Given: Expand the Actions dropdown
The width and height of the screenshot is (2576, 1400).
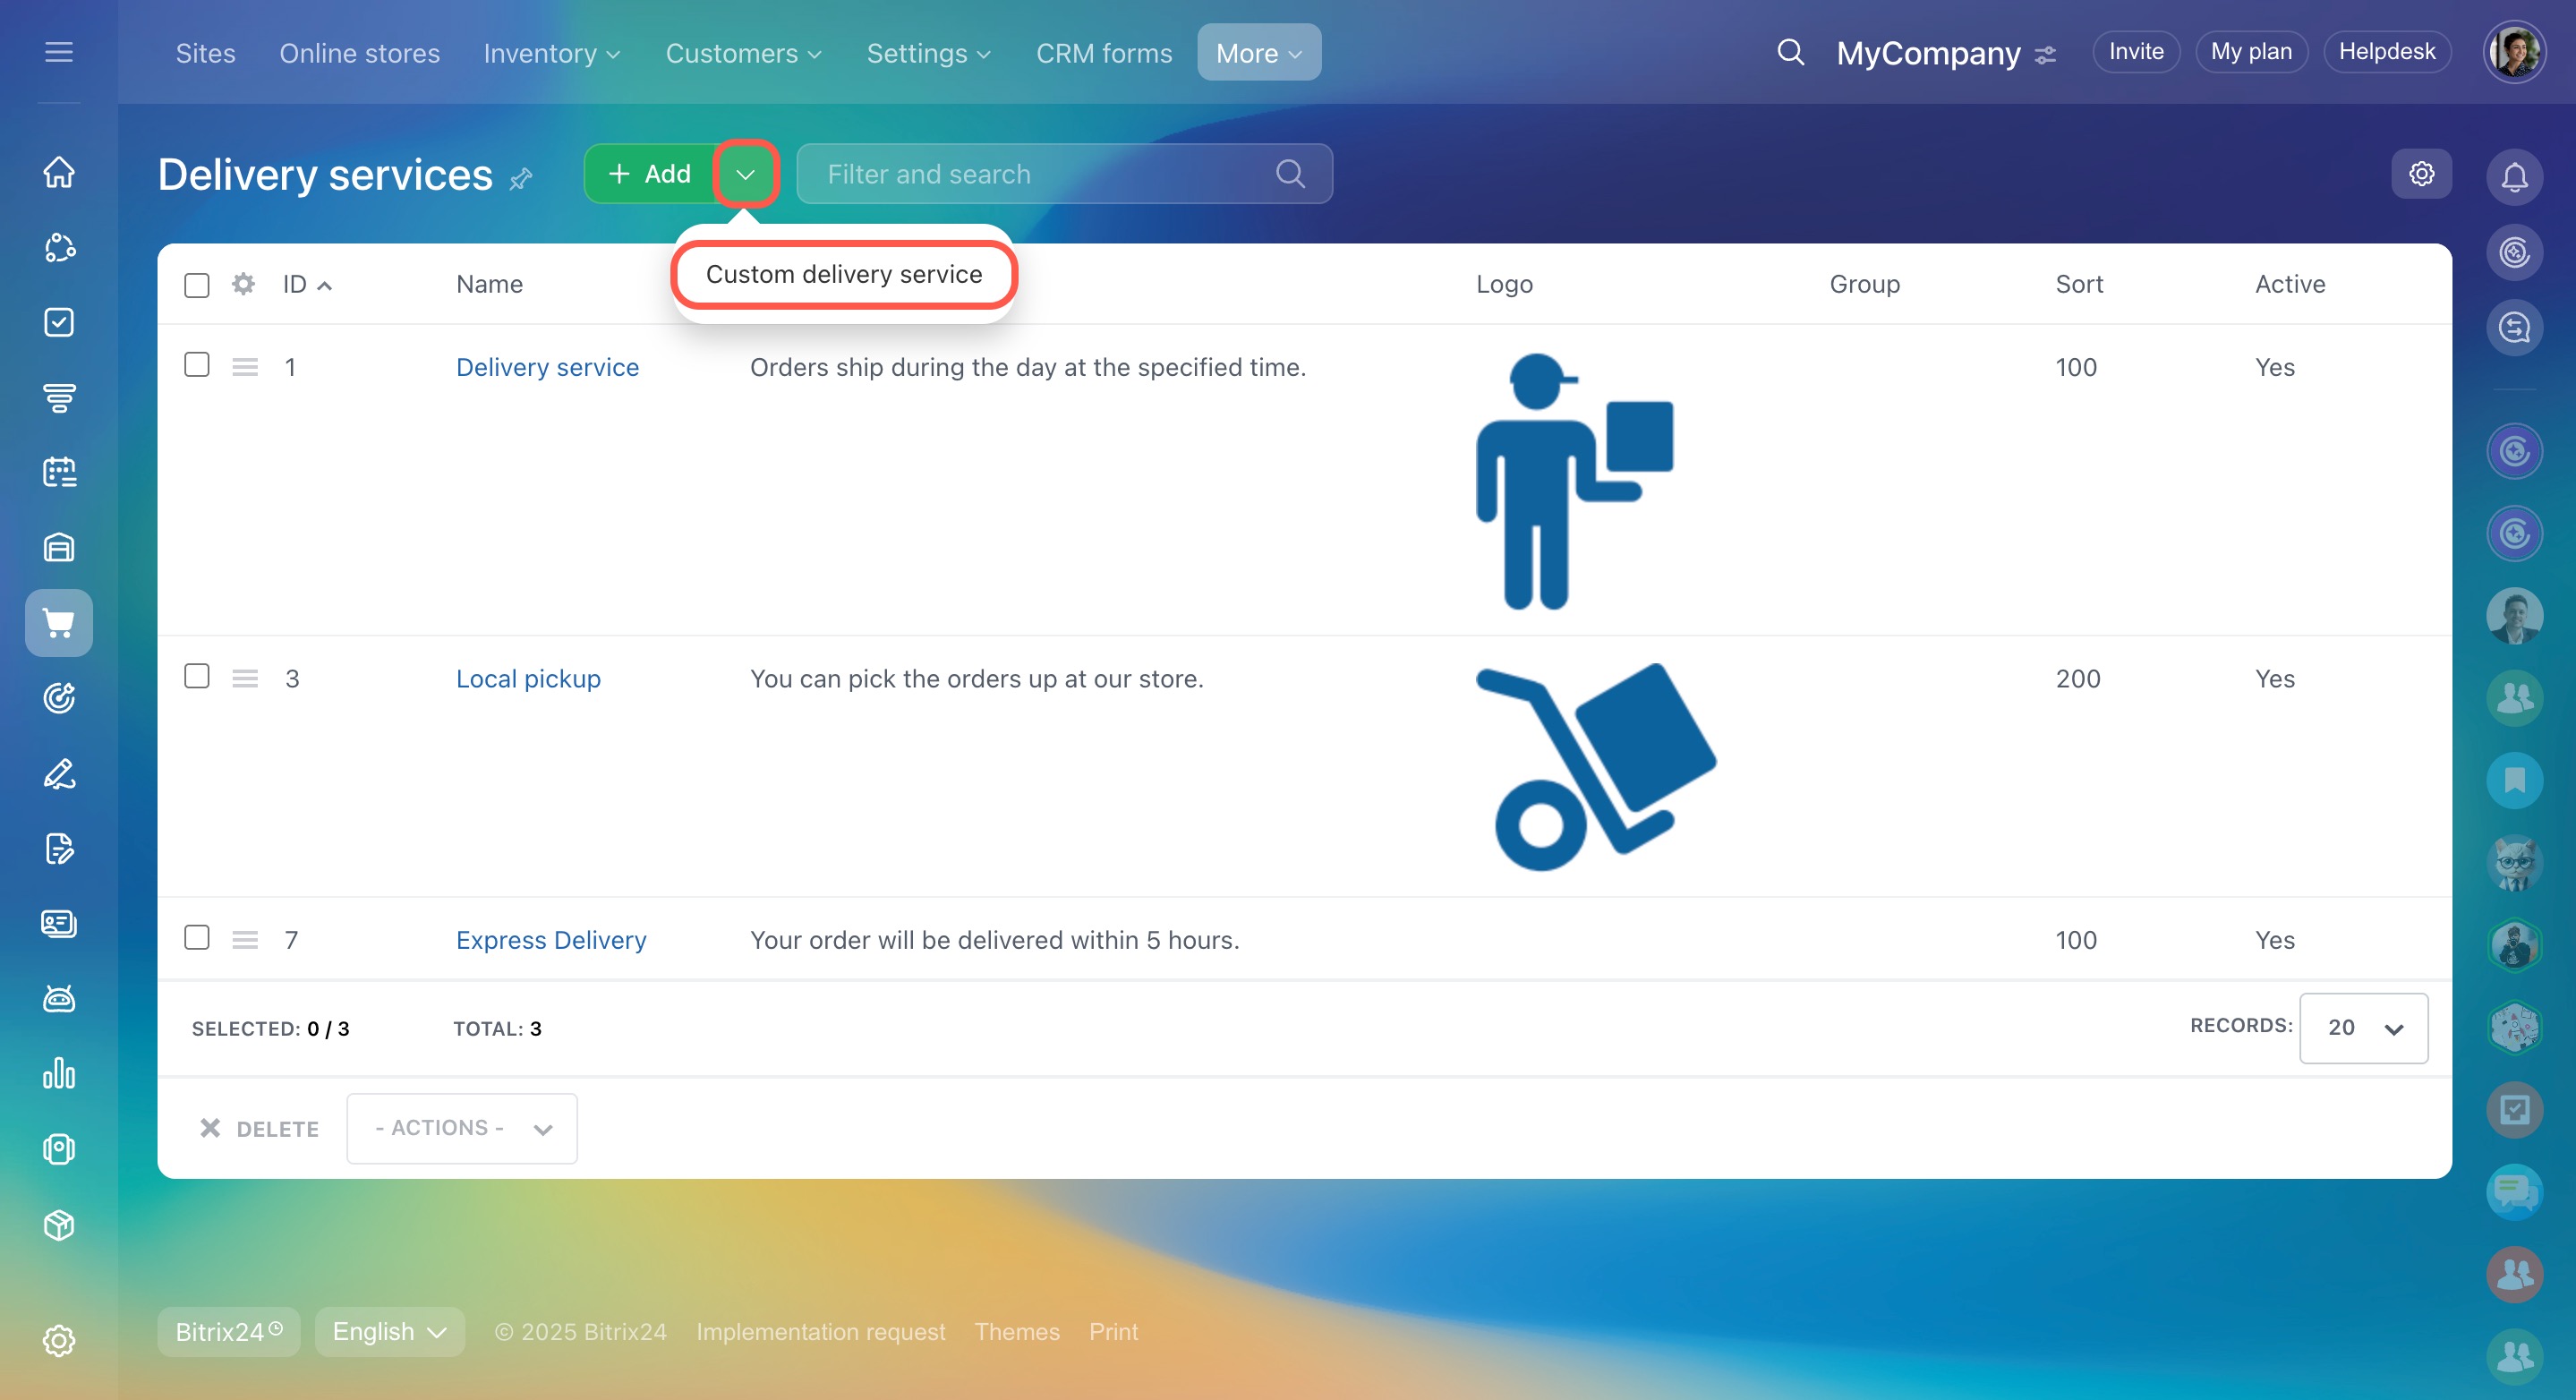Looking at the screenshot, I should pos(462,1128).
